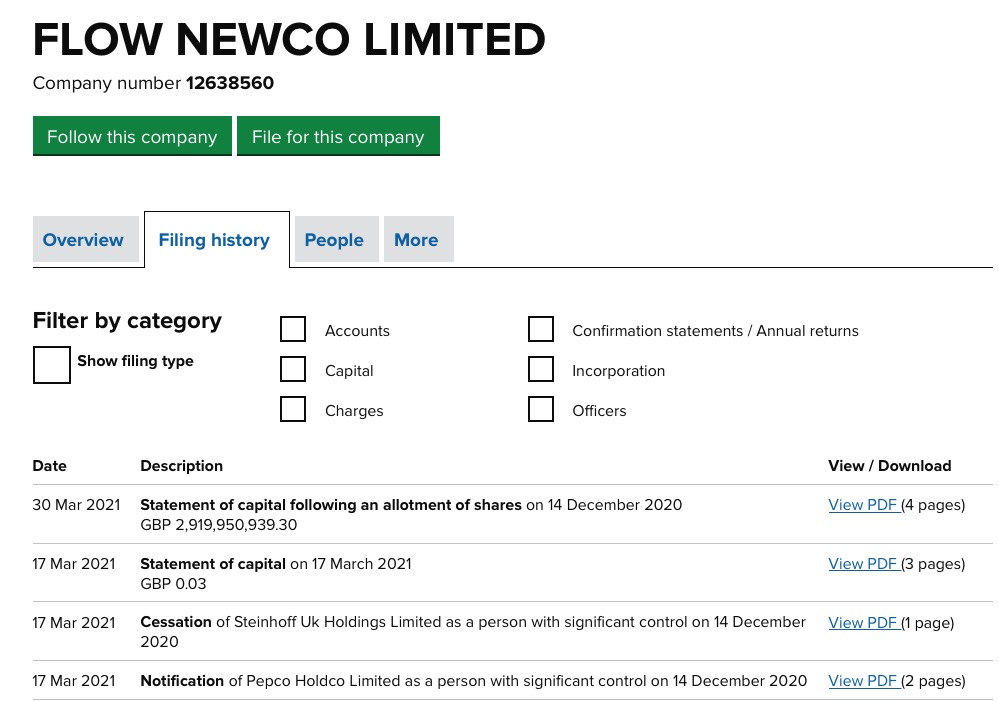Toggle the Charges category checkbox
999x701 pixels.
[x=293, y=410]
